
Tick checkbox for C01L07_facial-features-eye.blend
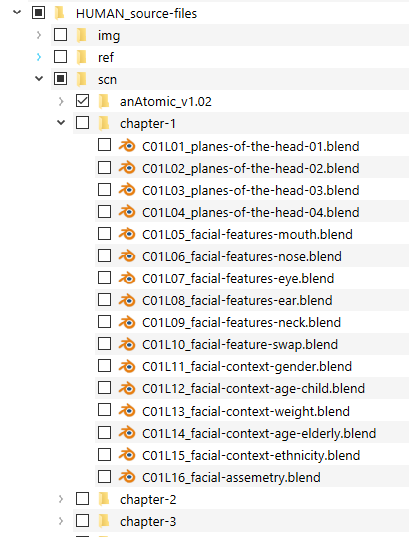click(104, 277)
